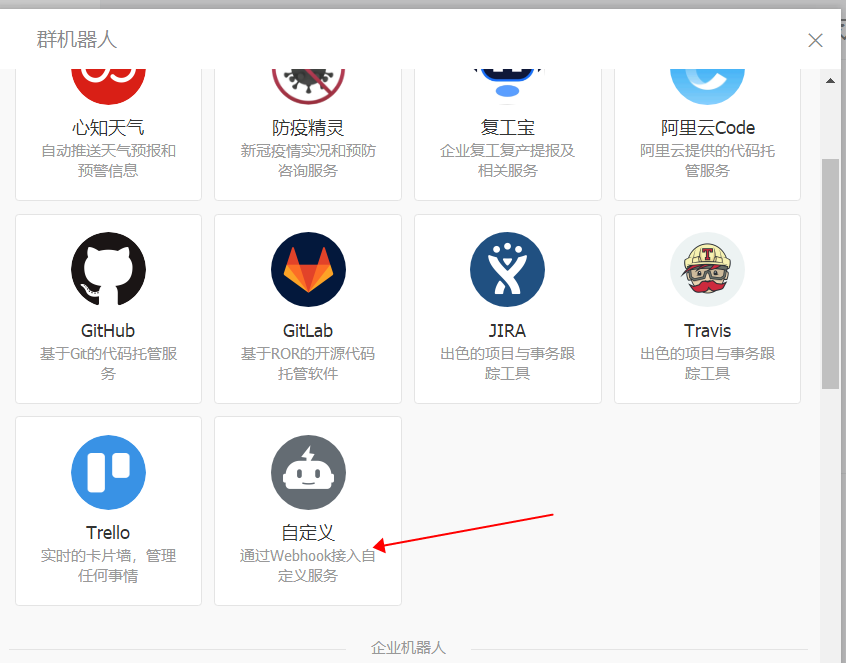Click the custom 自定义 robot icon
This screenshot has width=846, height=663.
click(x=308, y=472)
